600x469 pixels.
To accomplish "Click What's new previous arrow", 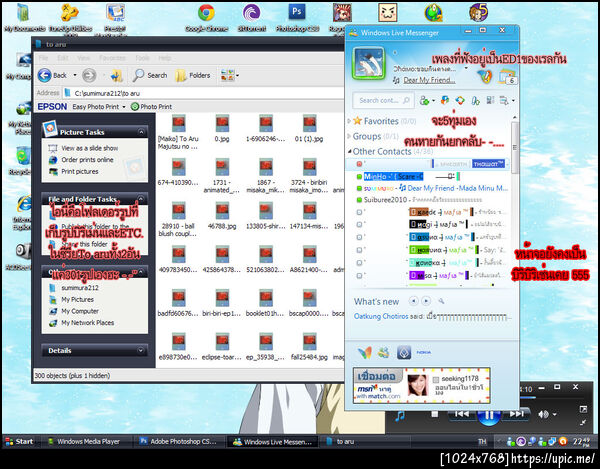I will coord(413,301).
